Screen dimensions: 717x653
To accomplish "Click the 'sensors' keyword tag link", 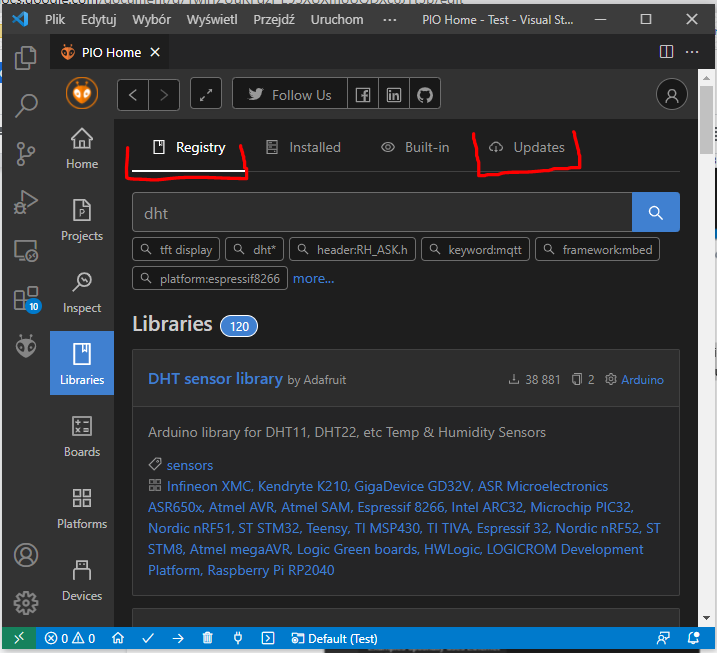I will 190,465.
